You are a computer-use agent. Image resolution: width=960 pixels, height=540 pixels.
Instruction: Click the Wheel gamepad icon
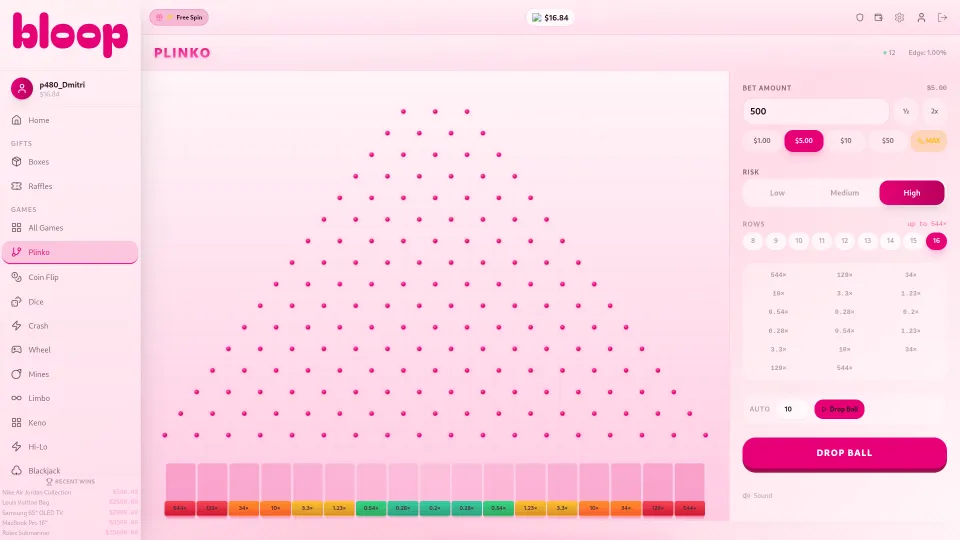pos(17,350)
